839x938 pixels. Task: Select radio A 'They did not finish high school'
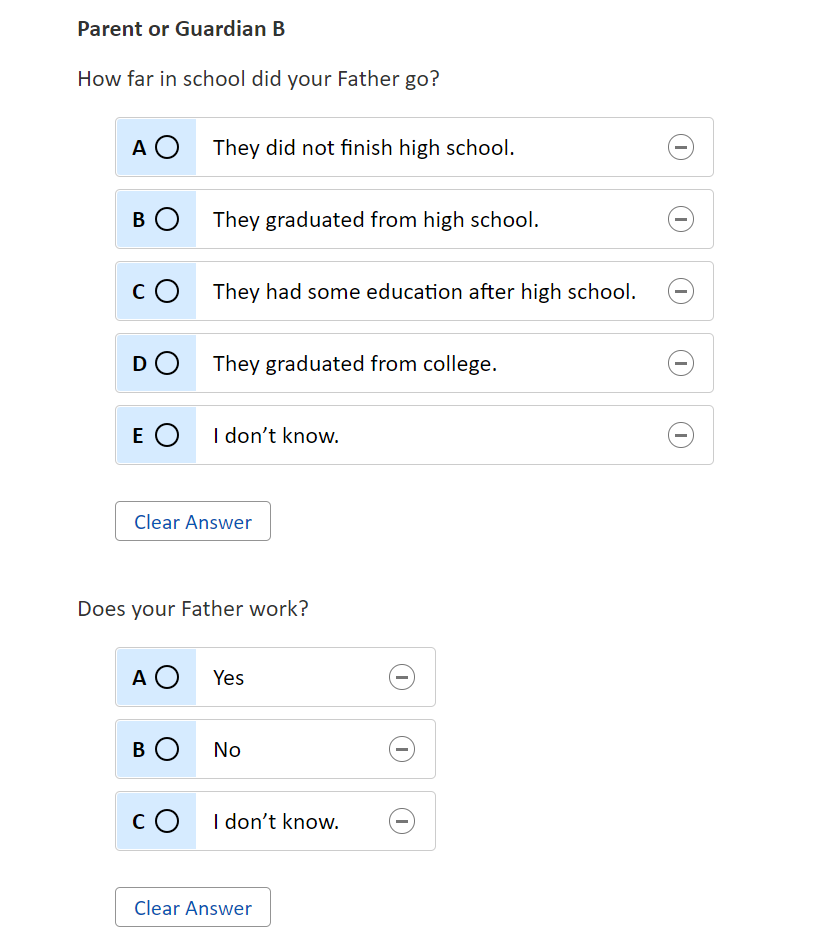point(167,148)
